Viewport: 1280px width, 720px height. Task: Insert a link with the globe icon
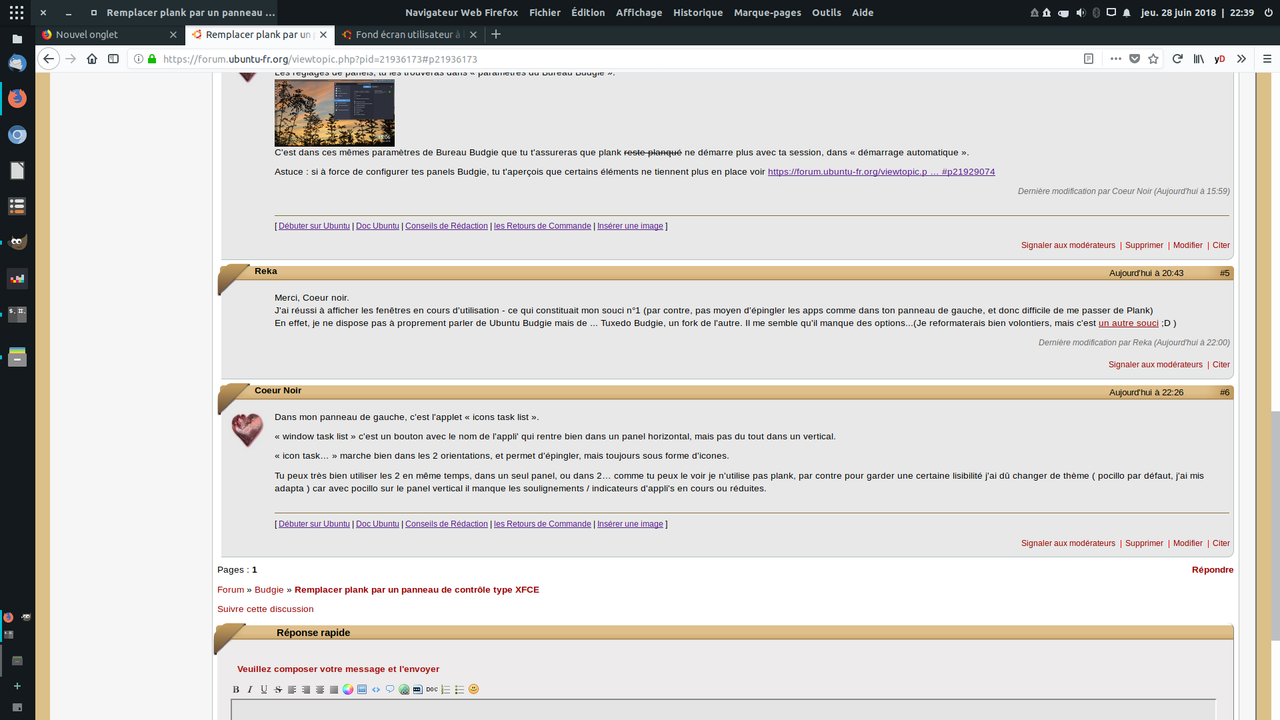click(404, 689)
